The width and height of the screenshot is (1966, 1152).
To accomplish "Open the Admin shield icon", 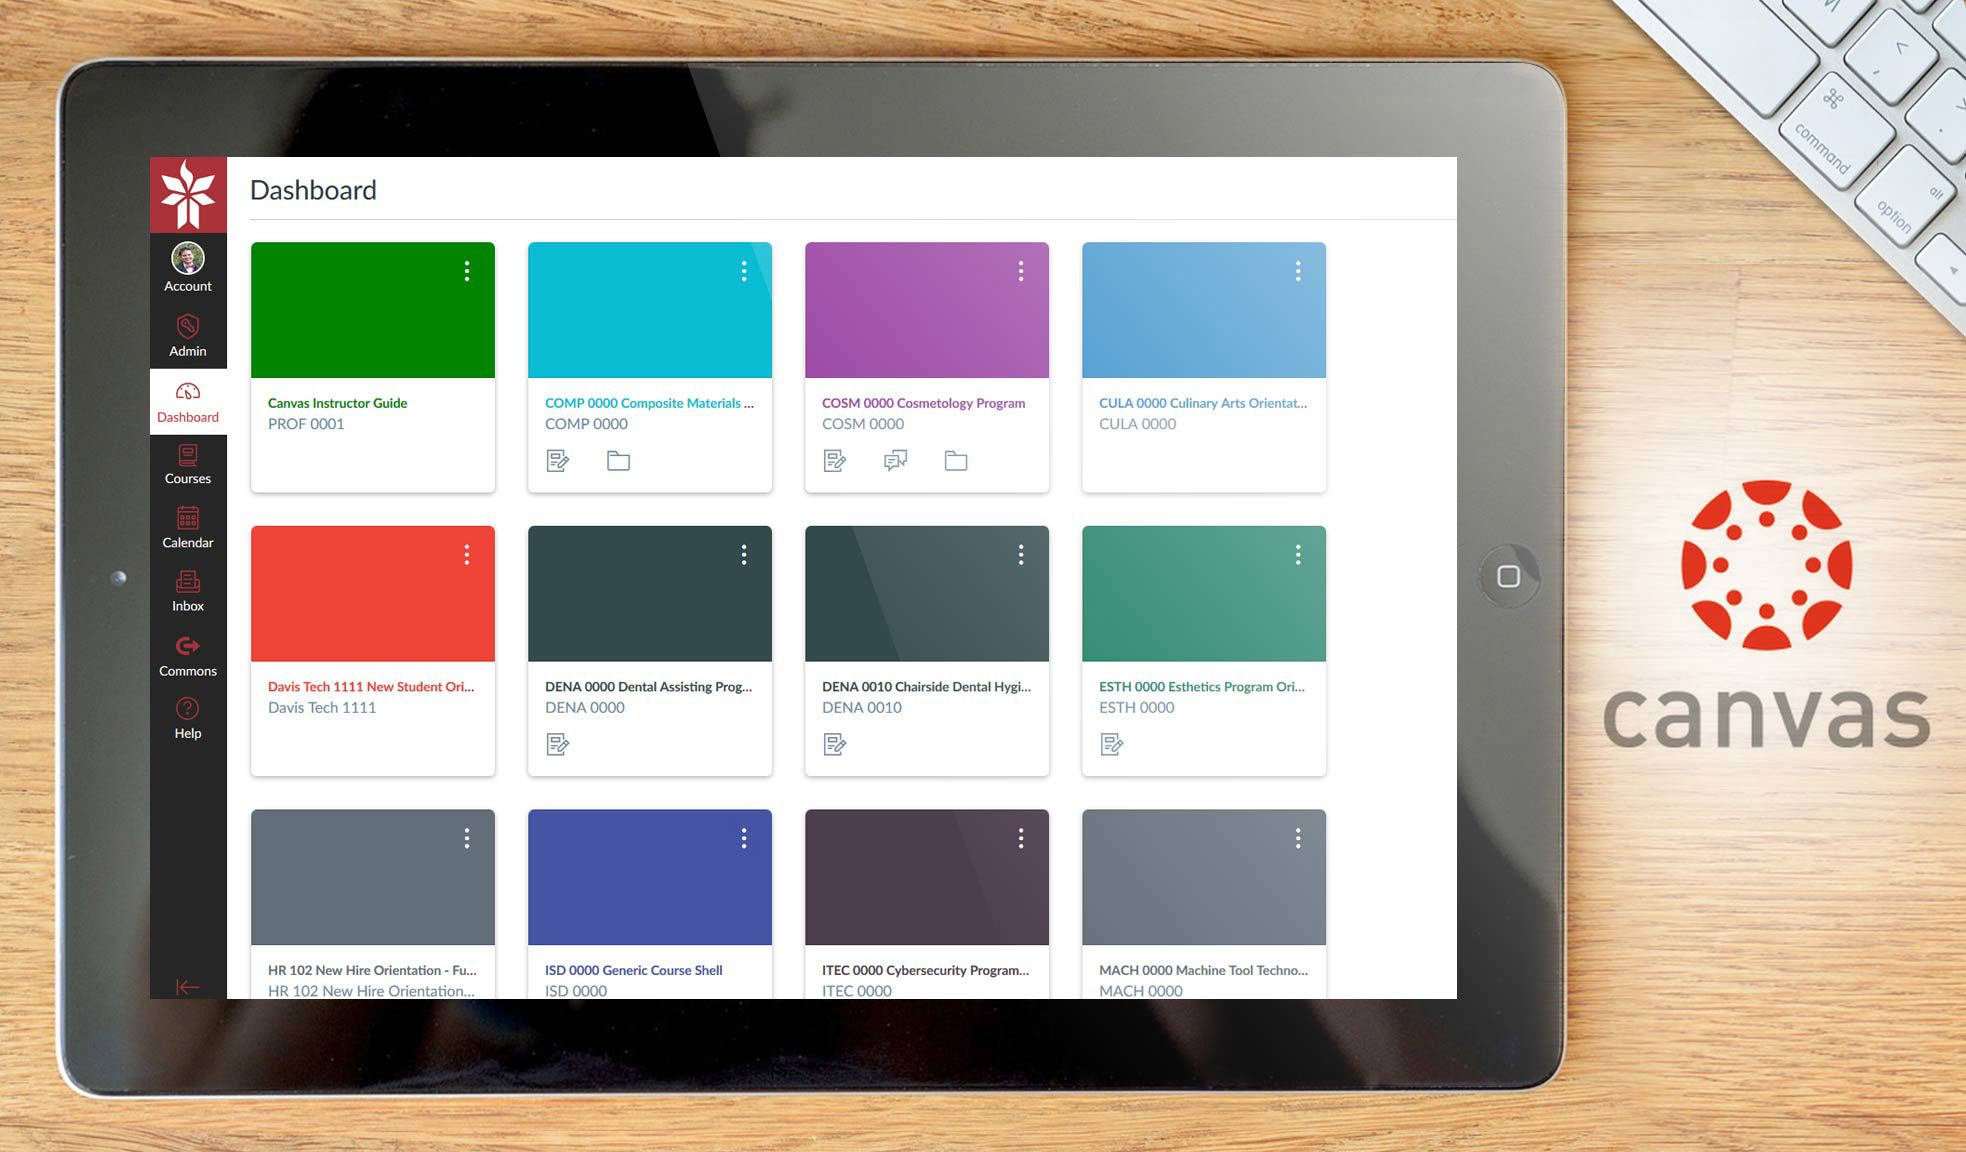I will (x=187, y=327).
